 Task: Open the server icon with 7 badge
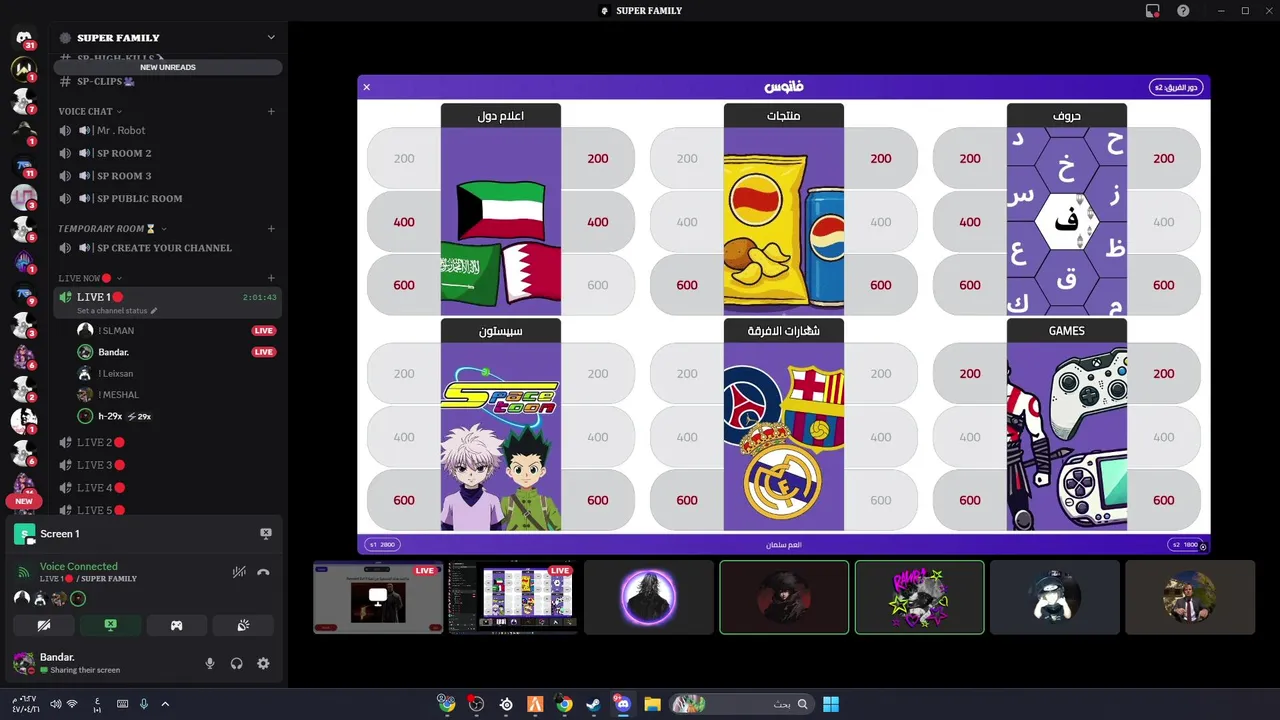(x=24, y=101)
